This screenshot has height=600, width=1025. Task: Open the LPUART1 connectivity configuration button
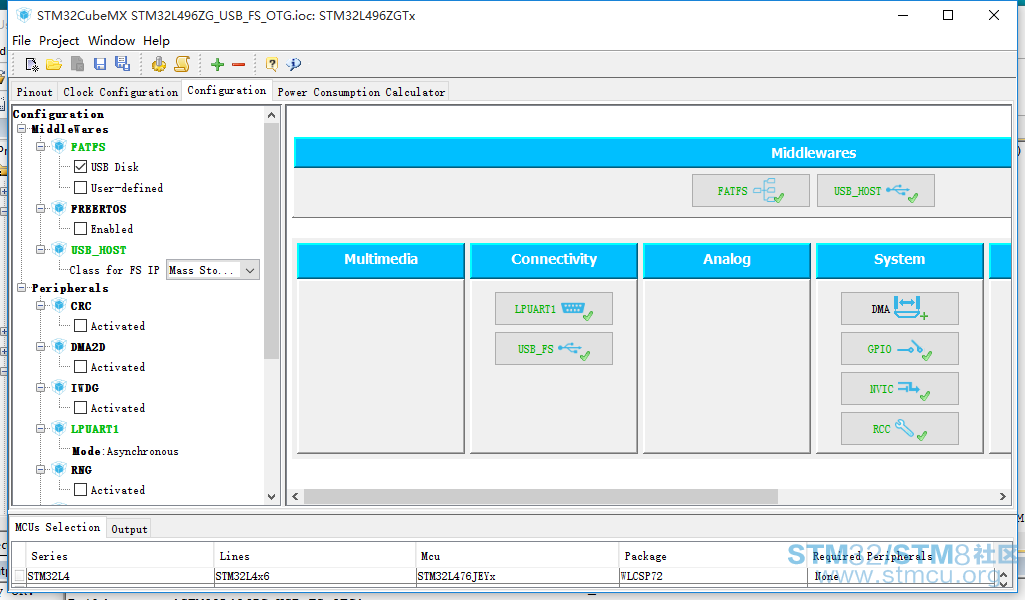(554, 308)
